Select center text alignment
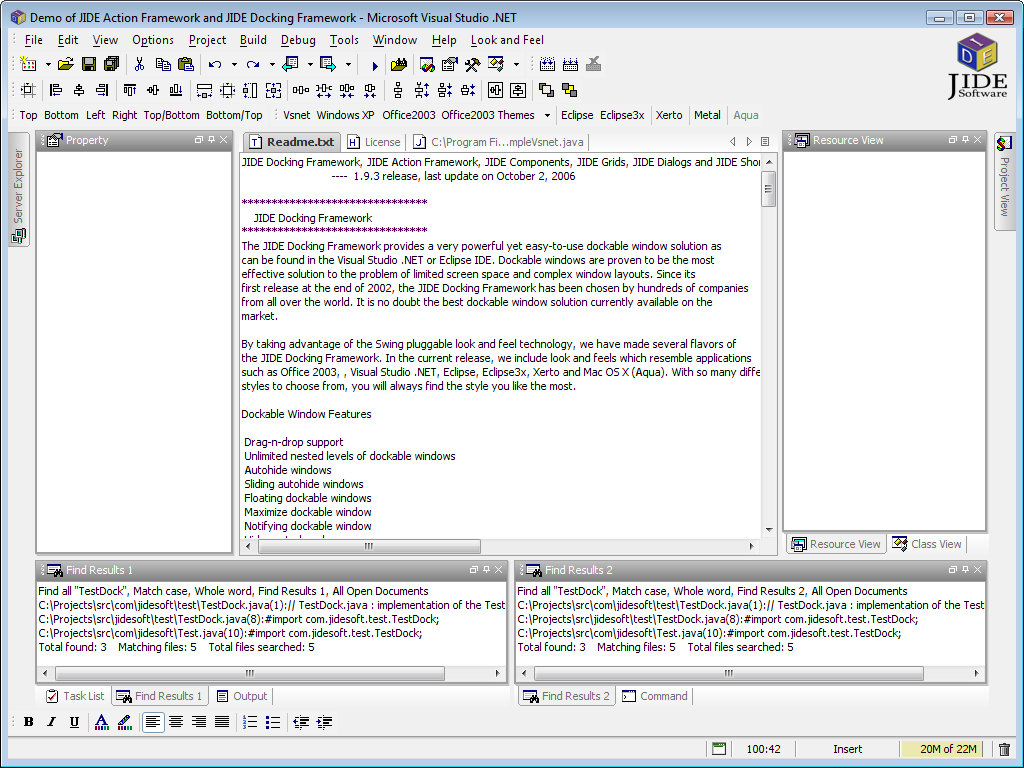 point(176,722)
